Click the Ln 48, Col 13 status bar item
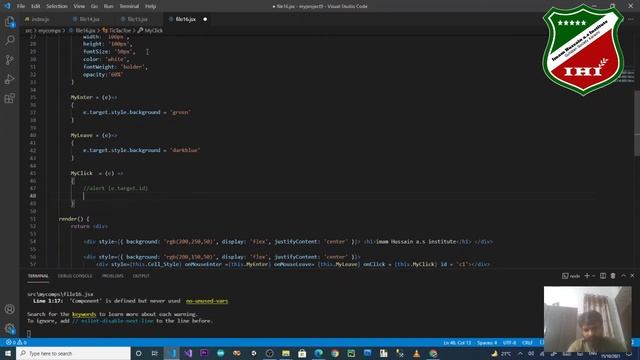 (x=457, y=342)
